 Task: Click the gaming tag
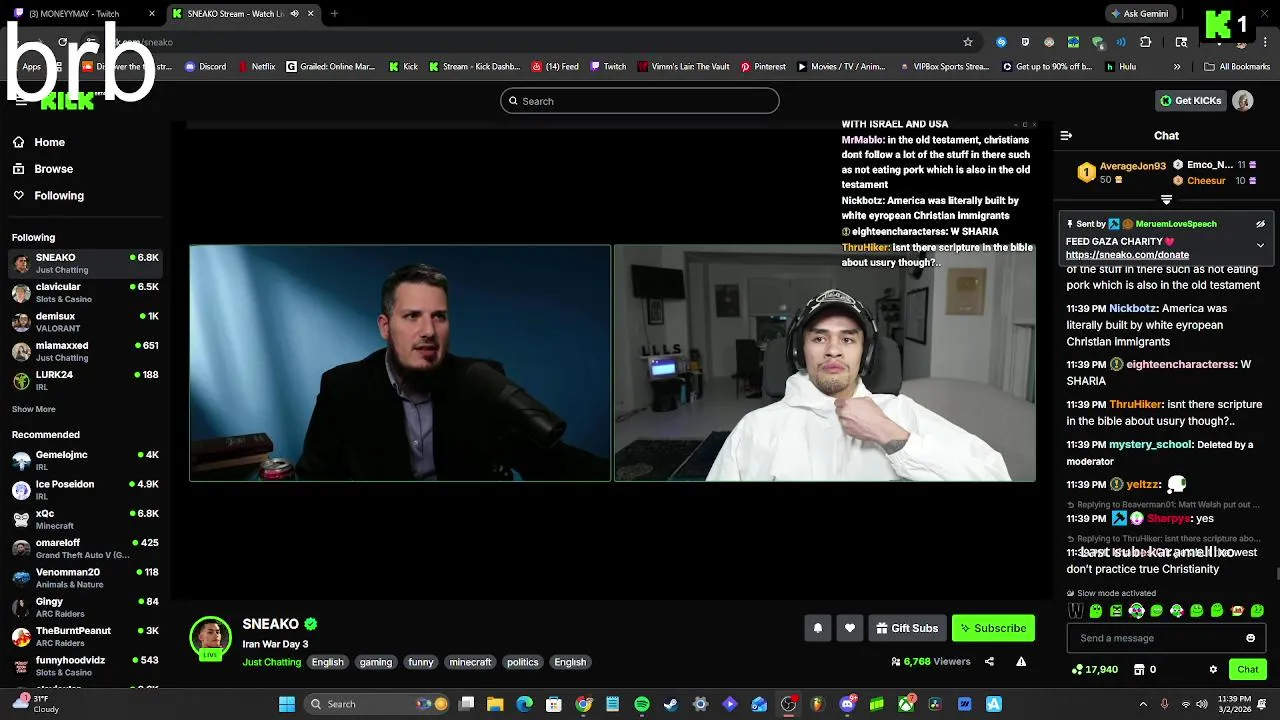pyautogui.click(x=376, y=662)
